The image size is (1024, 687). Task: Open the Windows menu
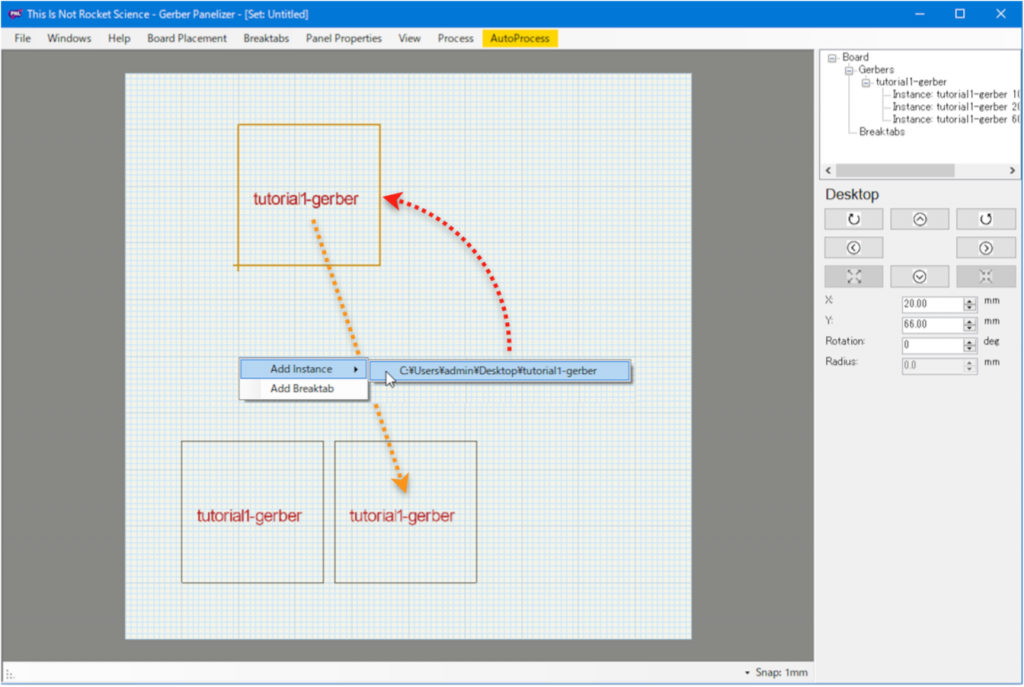click(69, 39)
